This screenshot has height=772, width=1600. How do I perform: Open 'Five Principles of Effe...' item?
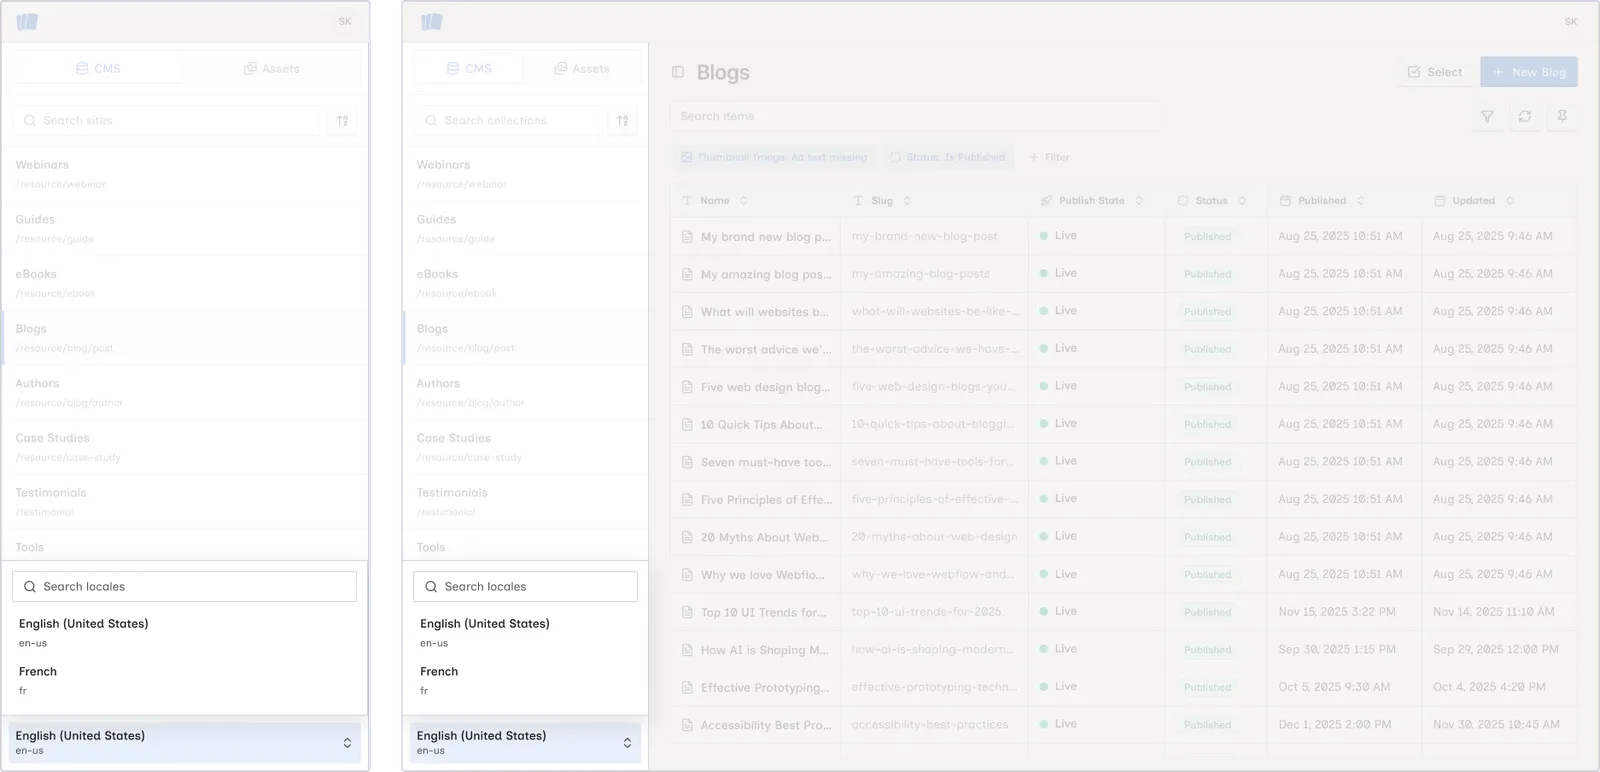pos(766,500)
